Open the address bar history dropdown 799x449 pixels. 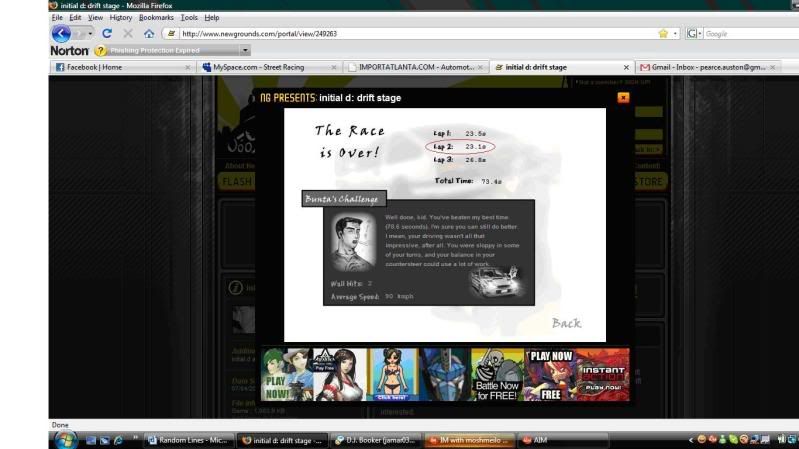coord(675,34)
